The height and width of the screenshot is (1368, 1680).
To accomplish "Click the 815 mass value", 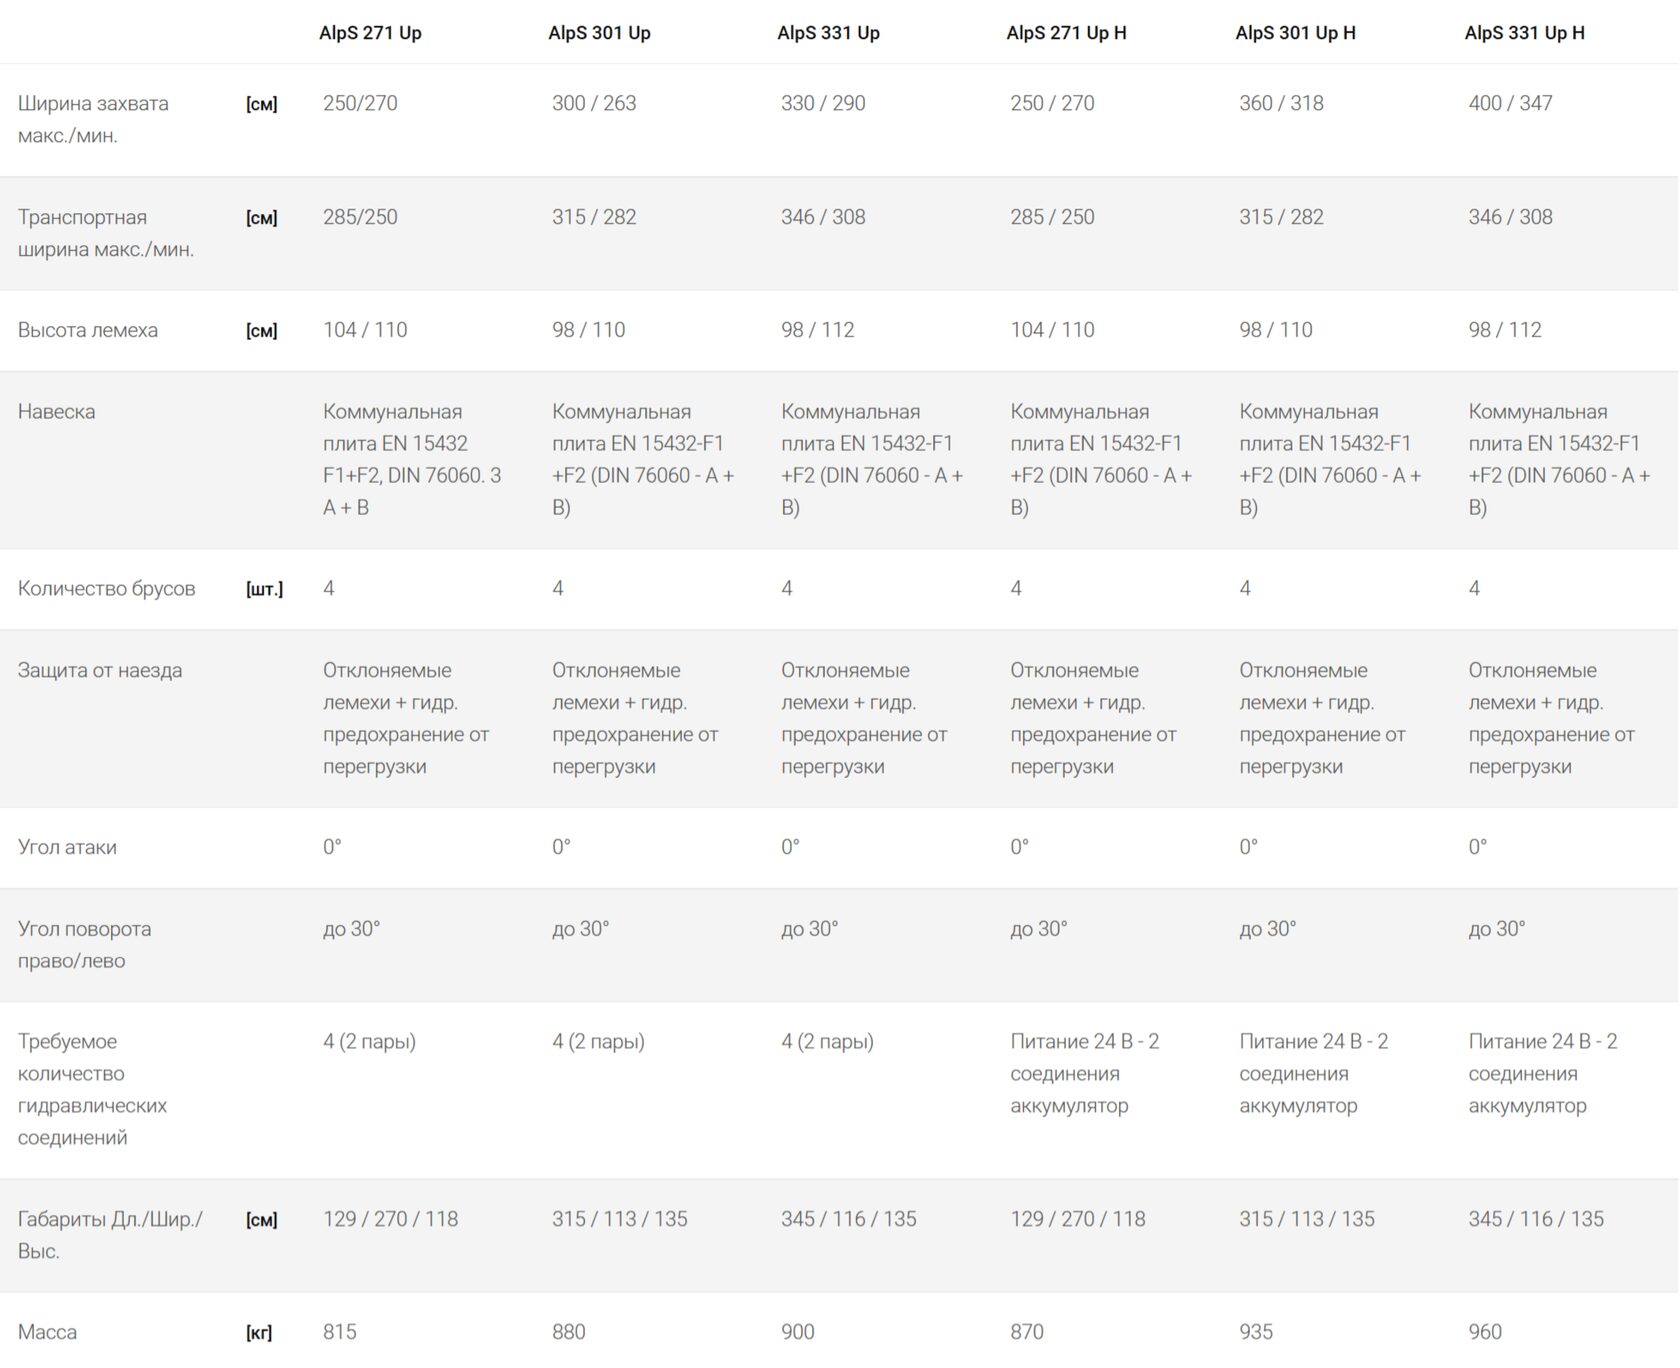I will click(340, 1332).
